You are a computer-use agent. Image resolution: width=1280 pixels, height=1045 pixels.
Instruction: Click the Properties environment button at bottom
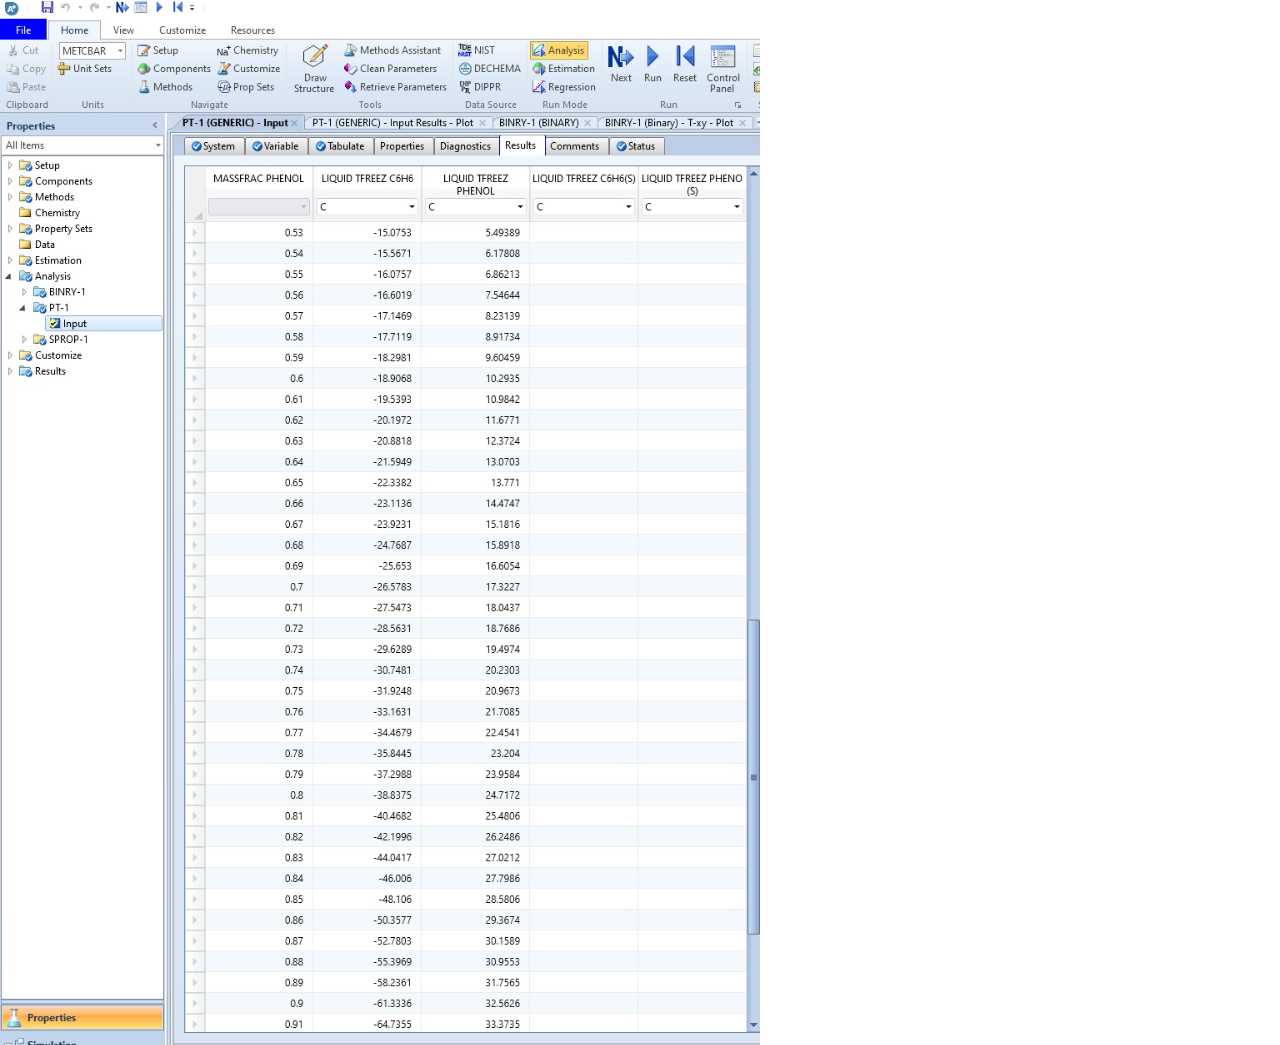82,1018
